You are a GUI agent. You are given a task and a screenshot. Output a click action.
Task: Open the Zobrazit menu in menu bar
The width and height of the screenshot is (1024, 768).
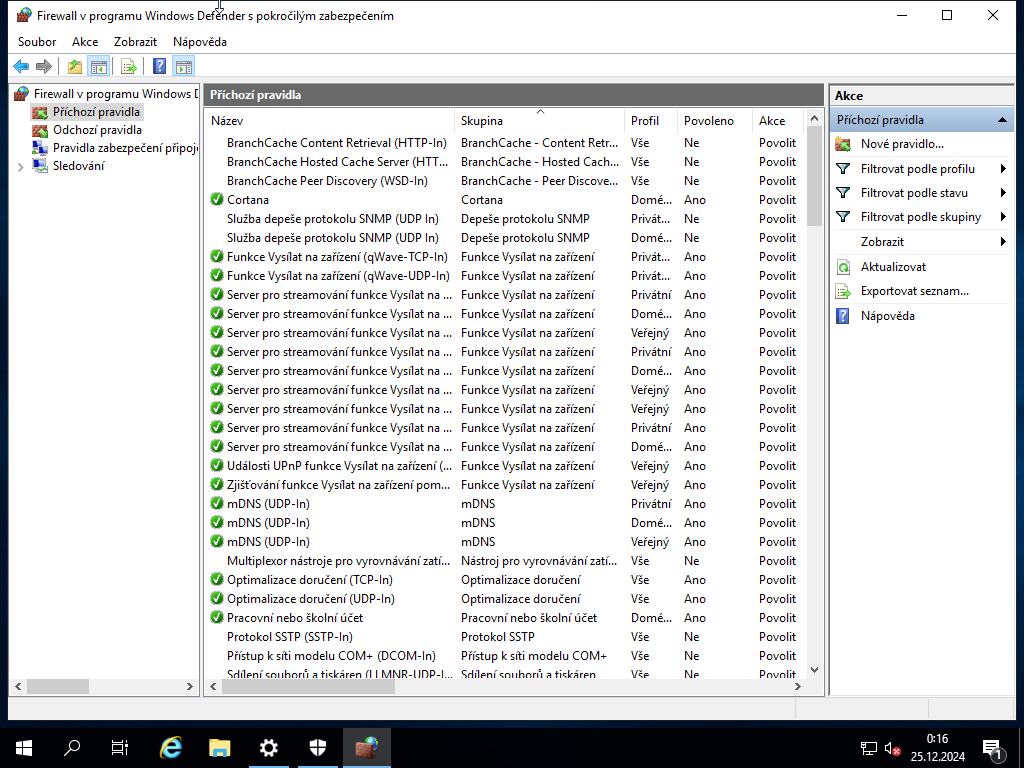tap(135, 41)
